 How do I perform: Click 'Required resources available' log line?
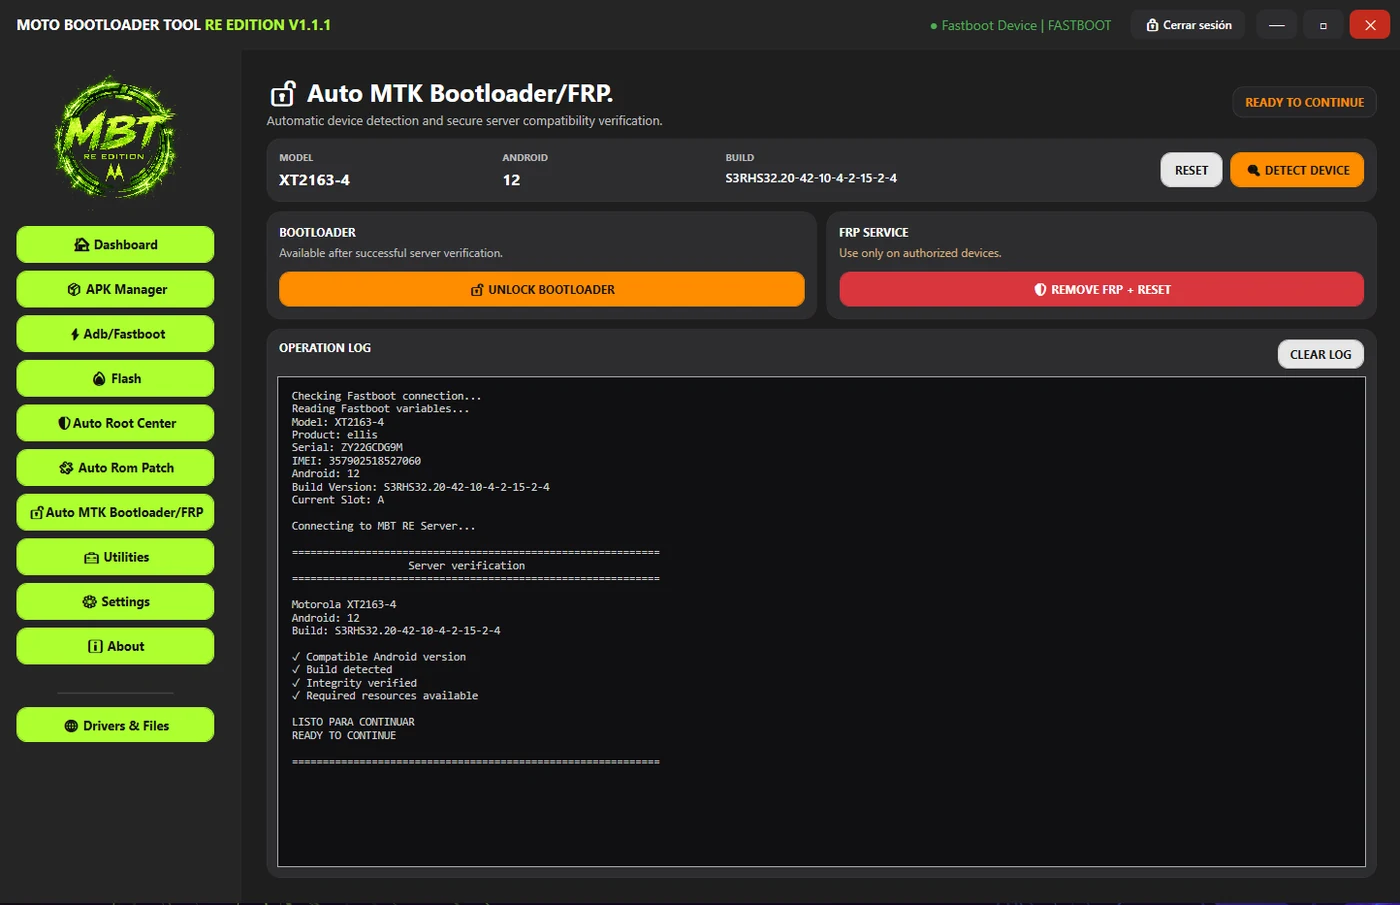tap(385, 696)
